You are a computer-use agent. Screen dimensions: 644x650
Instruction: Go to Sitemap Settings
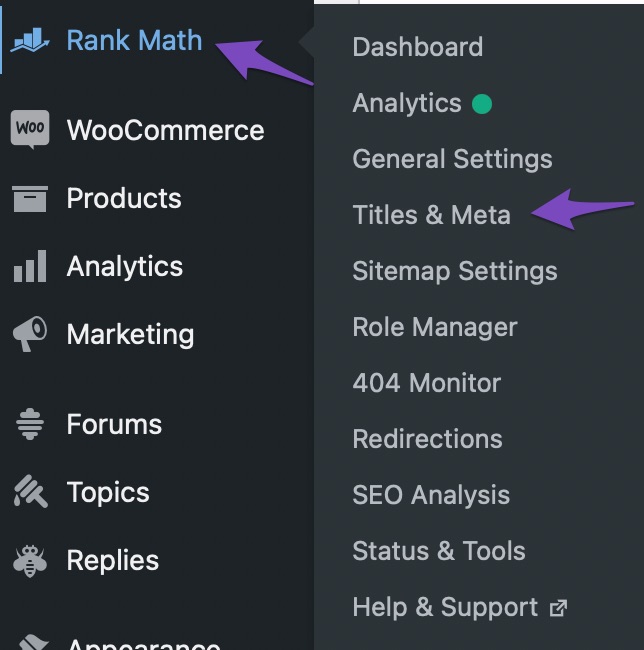click(x=455, y=271)
